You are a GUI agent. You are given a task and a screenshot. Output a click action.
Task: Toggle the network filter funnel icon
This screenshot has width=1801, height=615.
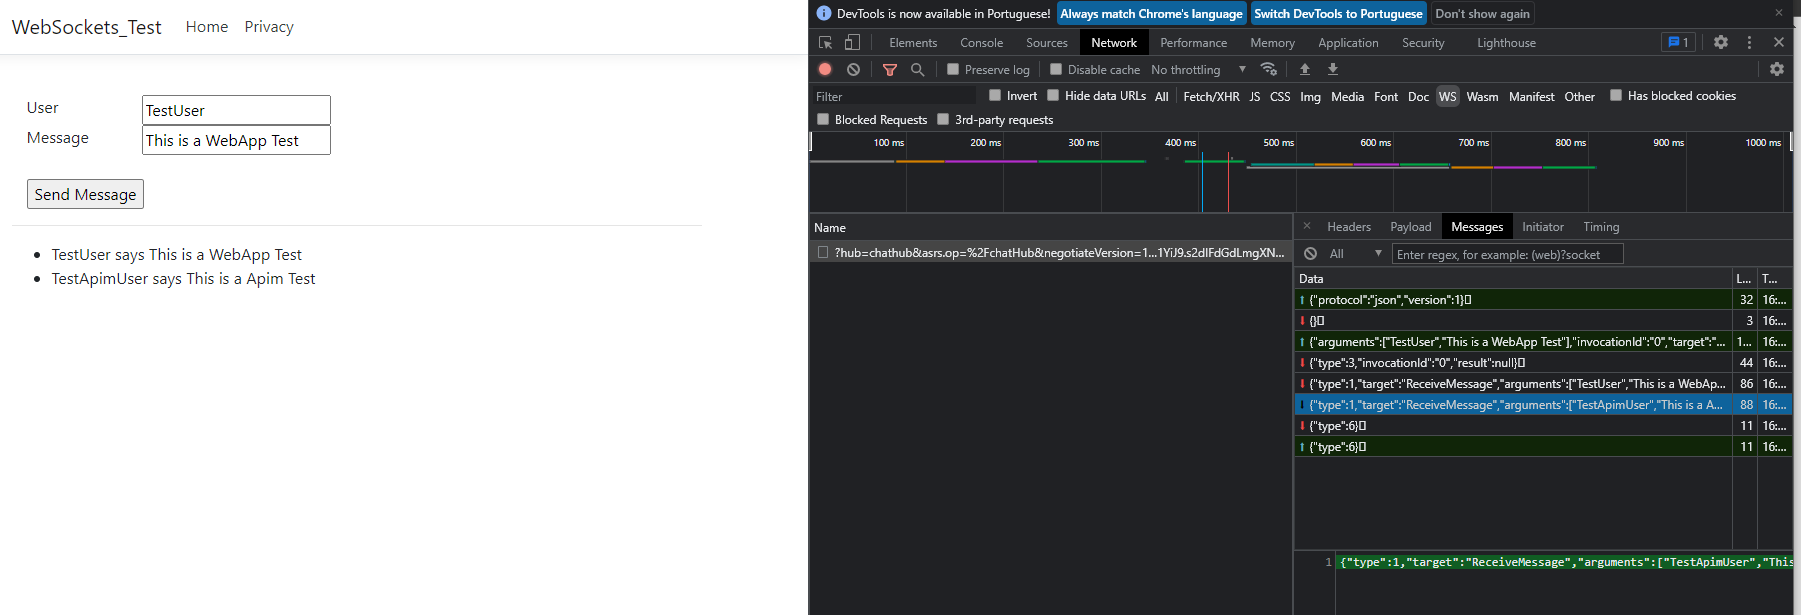889,69
